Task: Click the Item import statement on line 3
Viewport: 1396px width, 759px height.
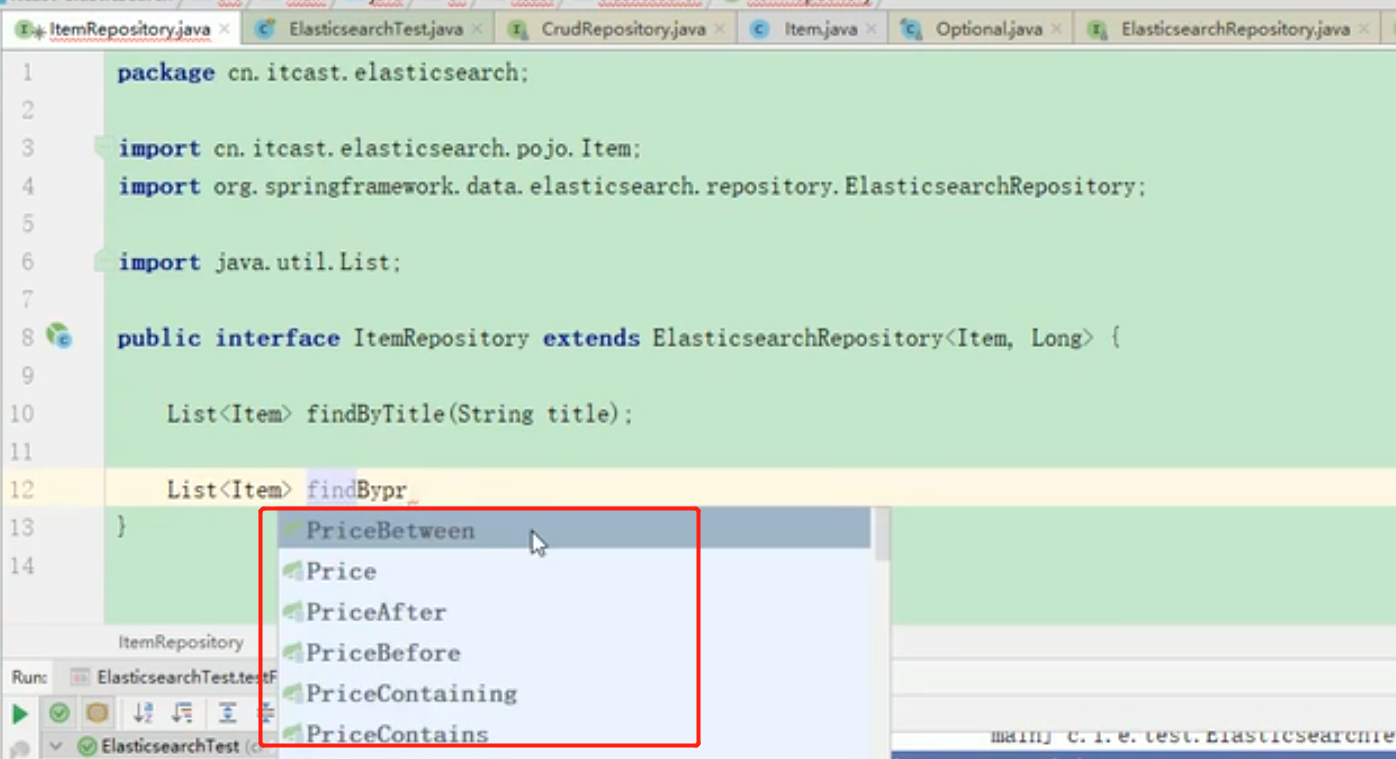Action: [x=379, y=148]
